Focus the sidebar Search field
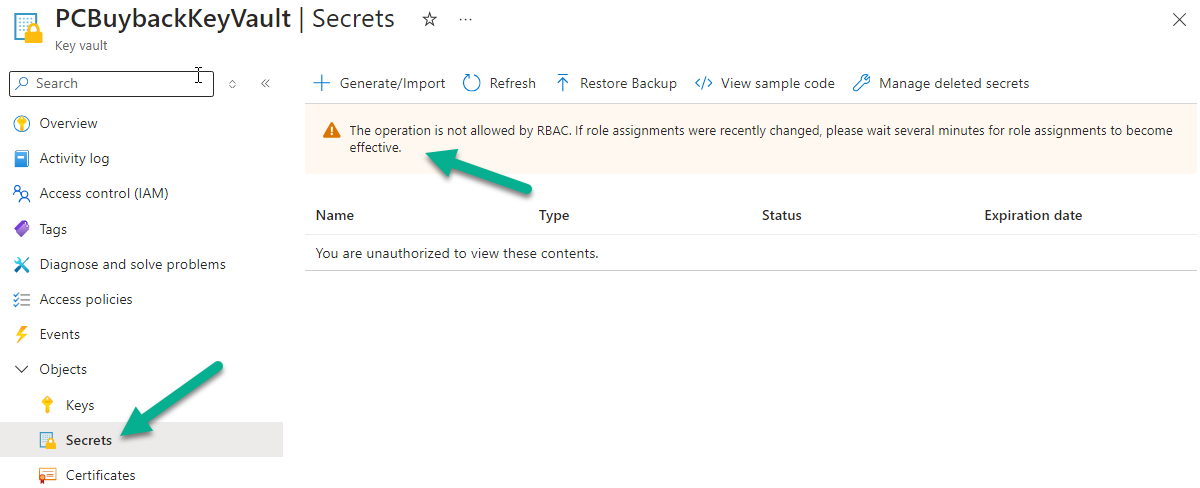 click(112, 83)
